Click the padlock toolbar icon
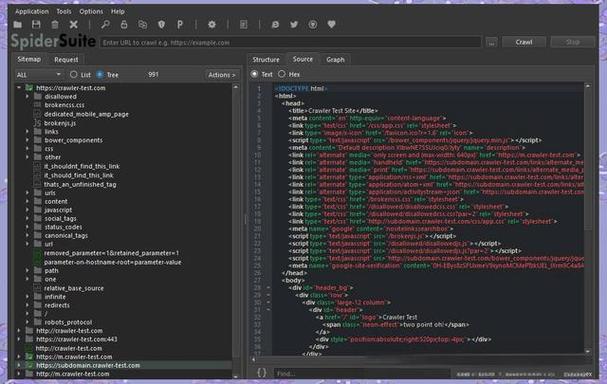607x384 pixels. (124, 25)
